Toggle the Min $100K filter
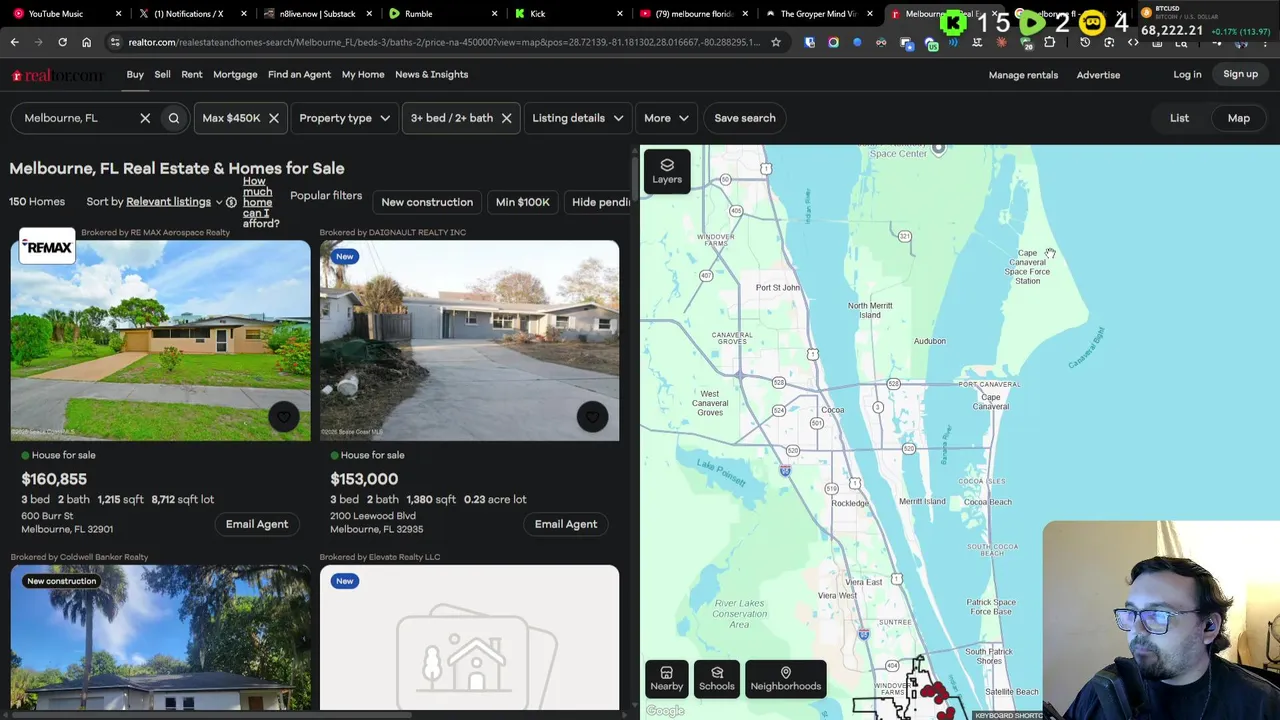1280x720 pixels. [x=522, y=202]
